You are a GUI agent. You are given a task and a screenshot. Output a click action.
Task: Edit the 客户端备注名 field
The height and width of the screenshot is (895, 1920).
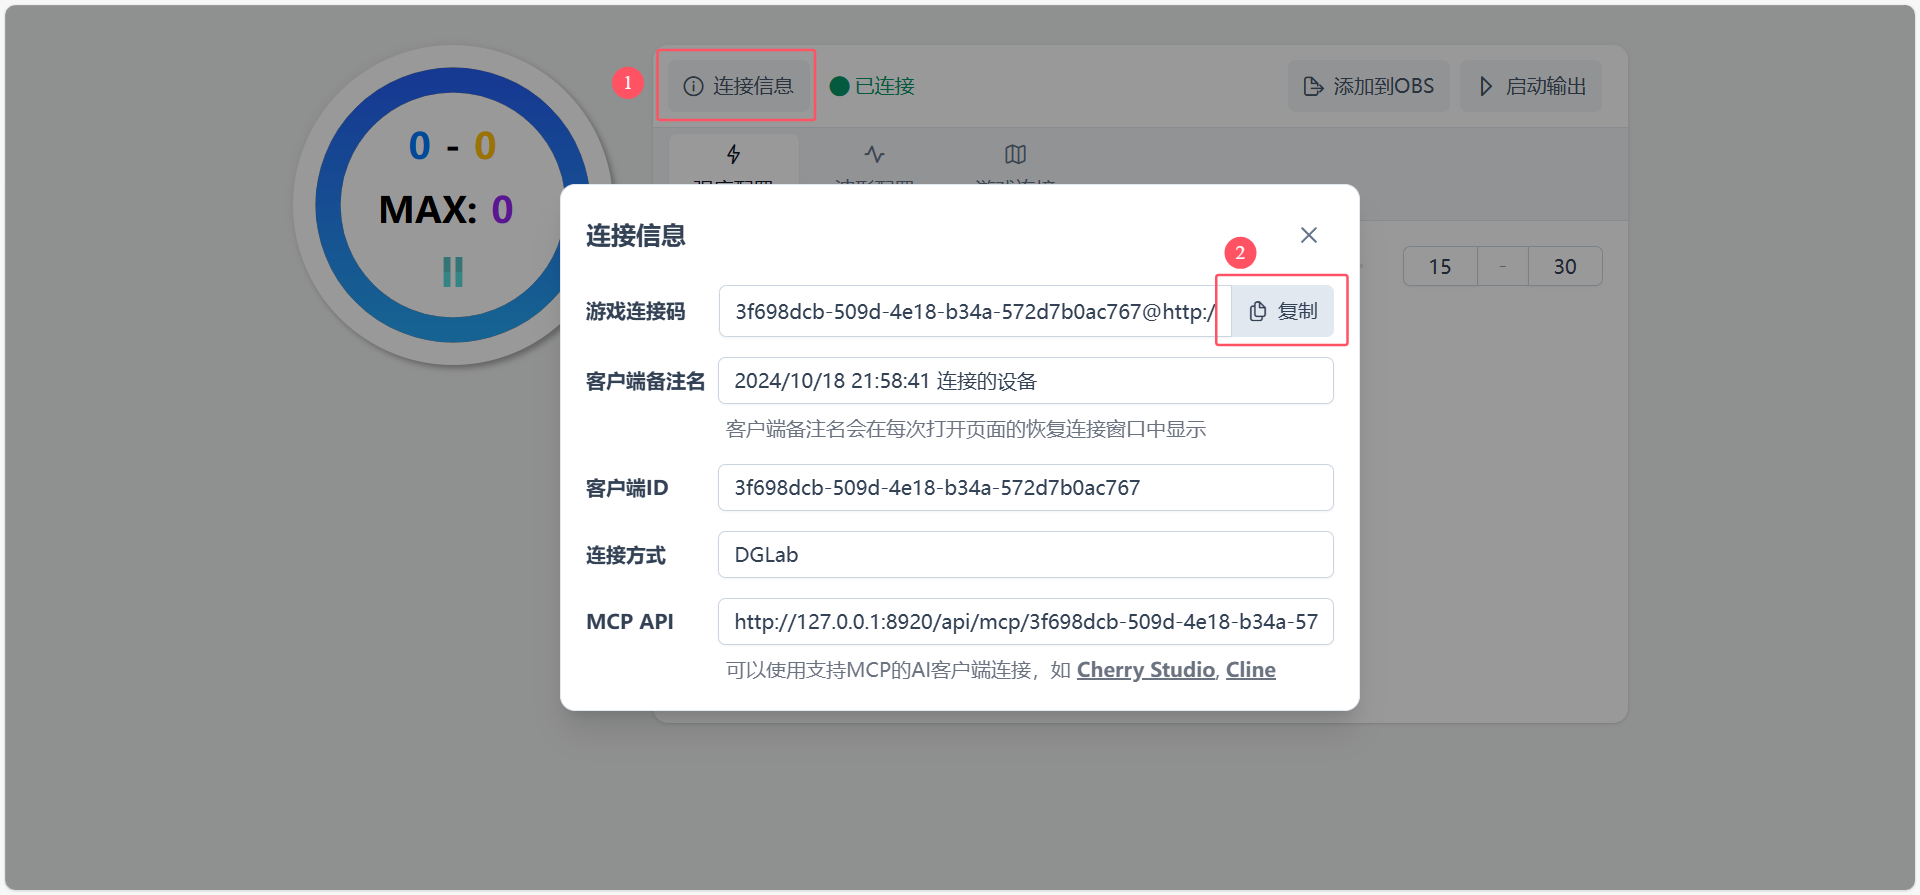coord(1026,381)
